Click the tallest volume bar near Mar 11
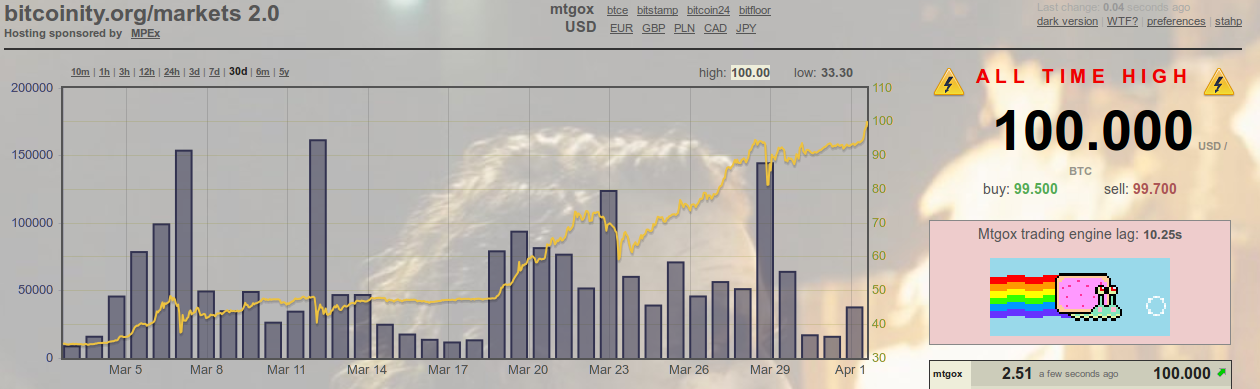 pyautogui.click(x=318, y=248)
